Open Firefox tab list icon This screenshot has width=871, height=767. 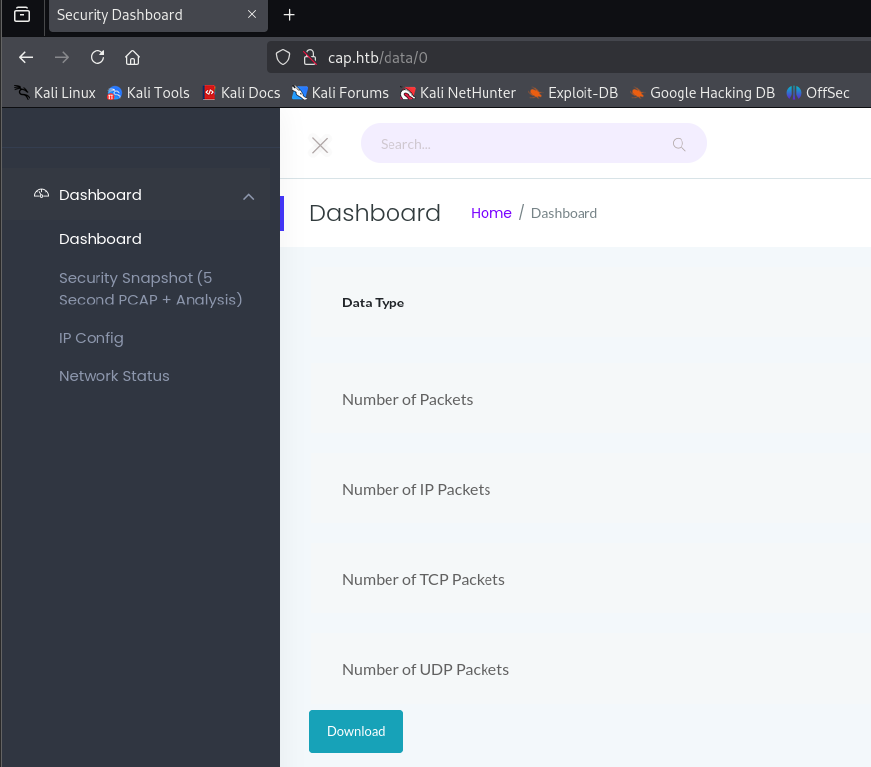(x=22, y=14)
